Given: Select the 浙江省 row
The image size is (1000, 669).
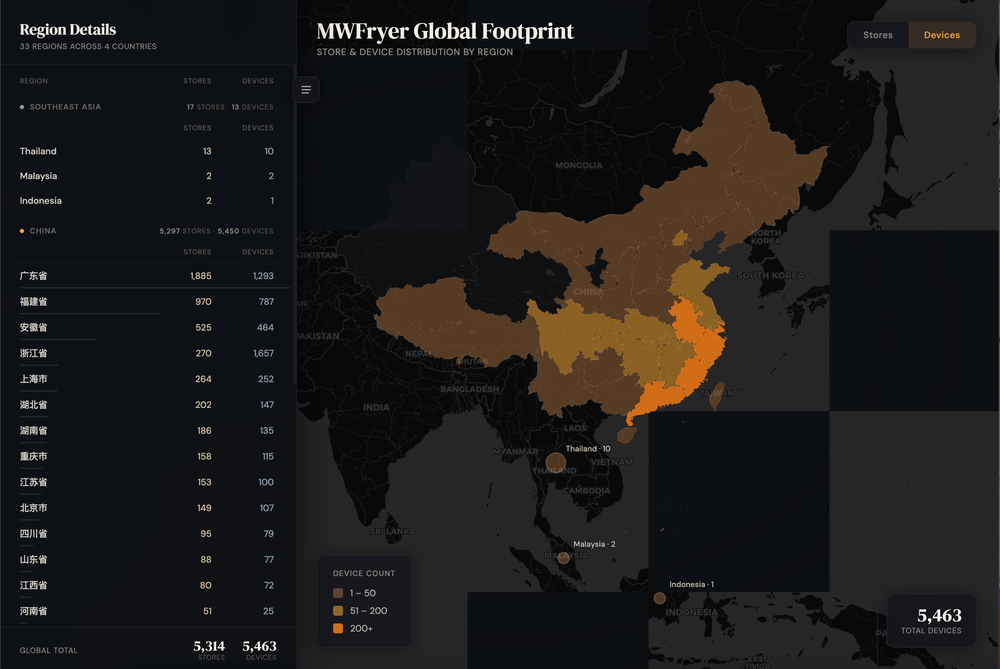Looking at the screenshot, I should click(x=147, y=353).
